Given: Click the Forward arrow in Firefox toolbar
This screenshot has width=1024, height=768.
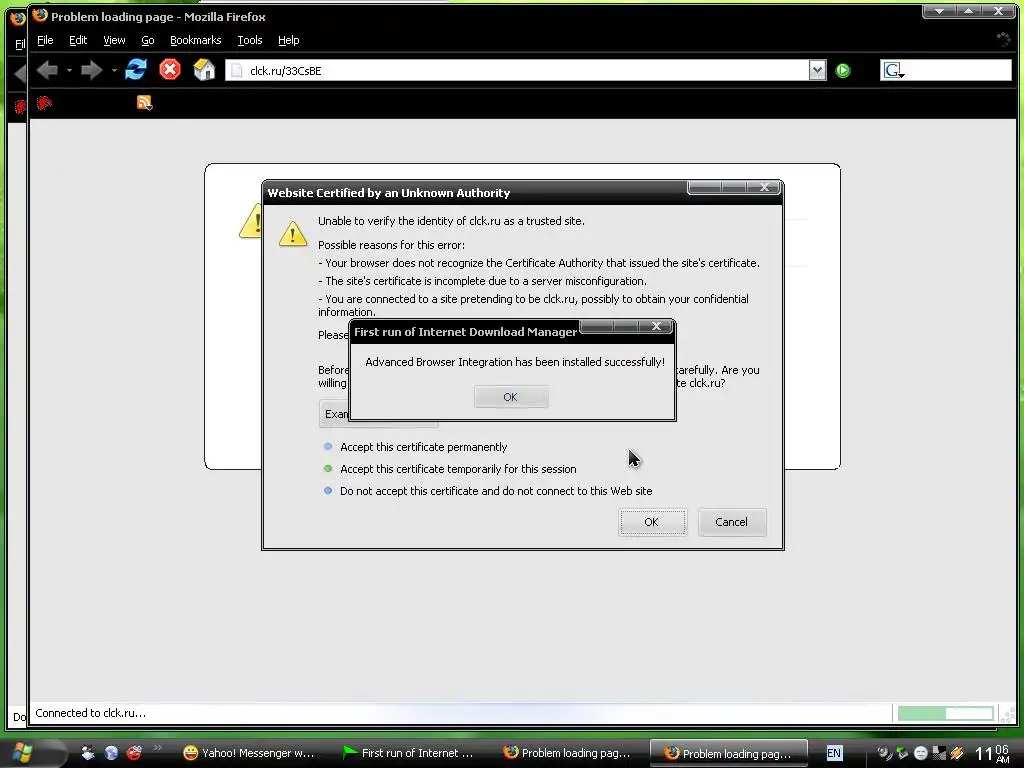Looking at the screenshot, I should click(91, 70).
